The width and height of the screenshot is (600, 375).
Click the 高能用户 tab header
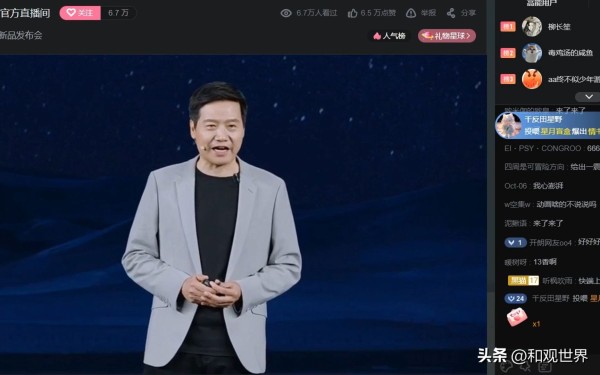(542, 3)
